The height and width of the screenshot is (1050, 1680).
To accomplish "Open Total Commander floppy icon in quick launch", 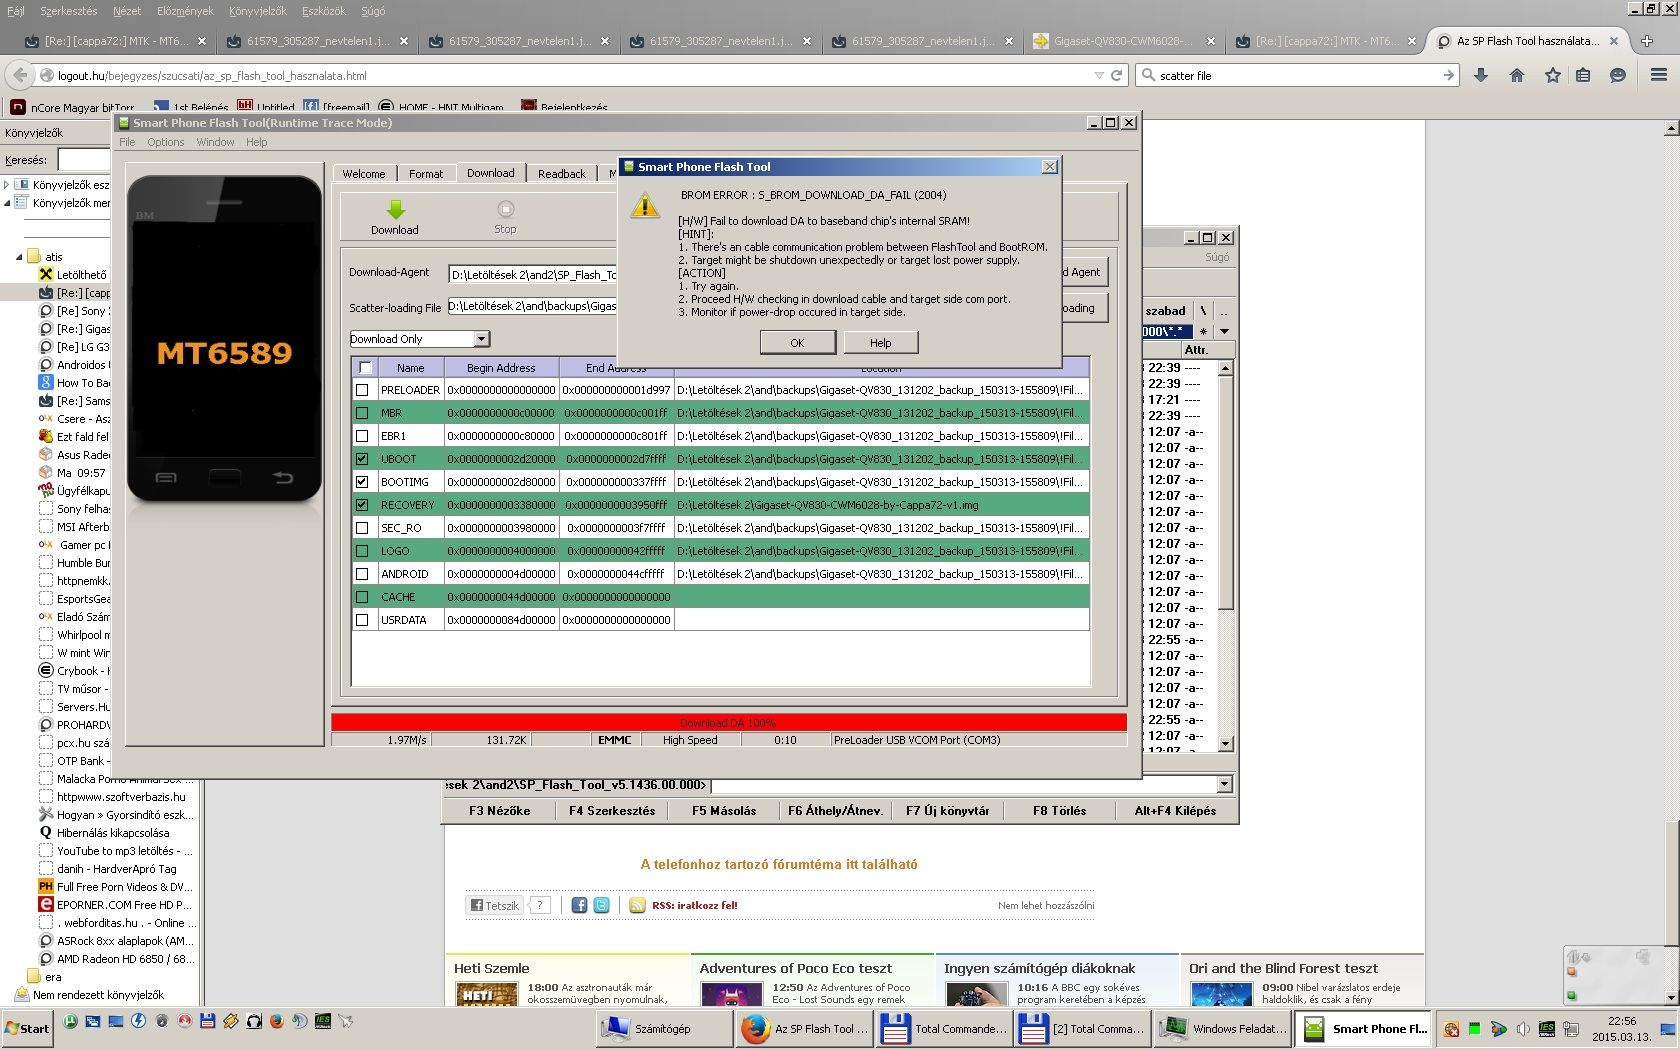I will (x=208, y=1021).
